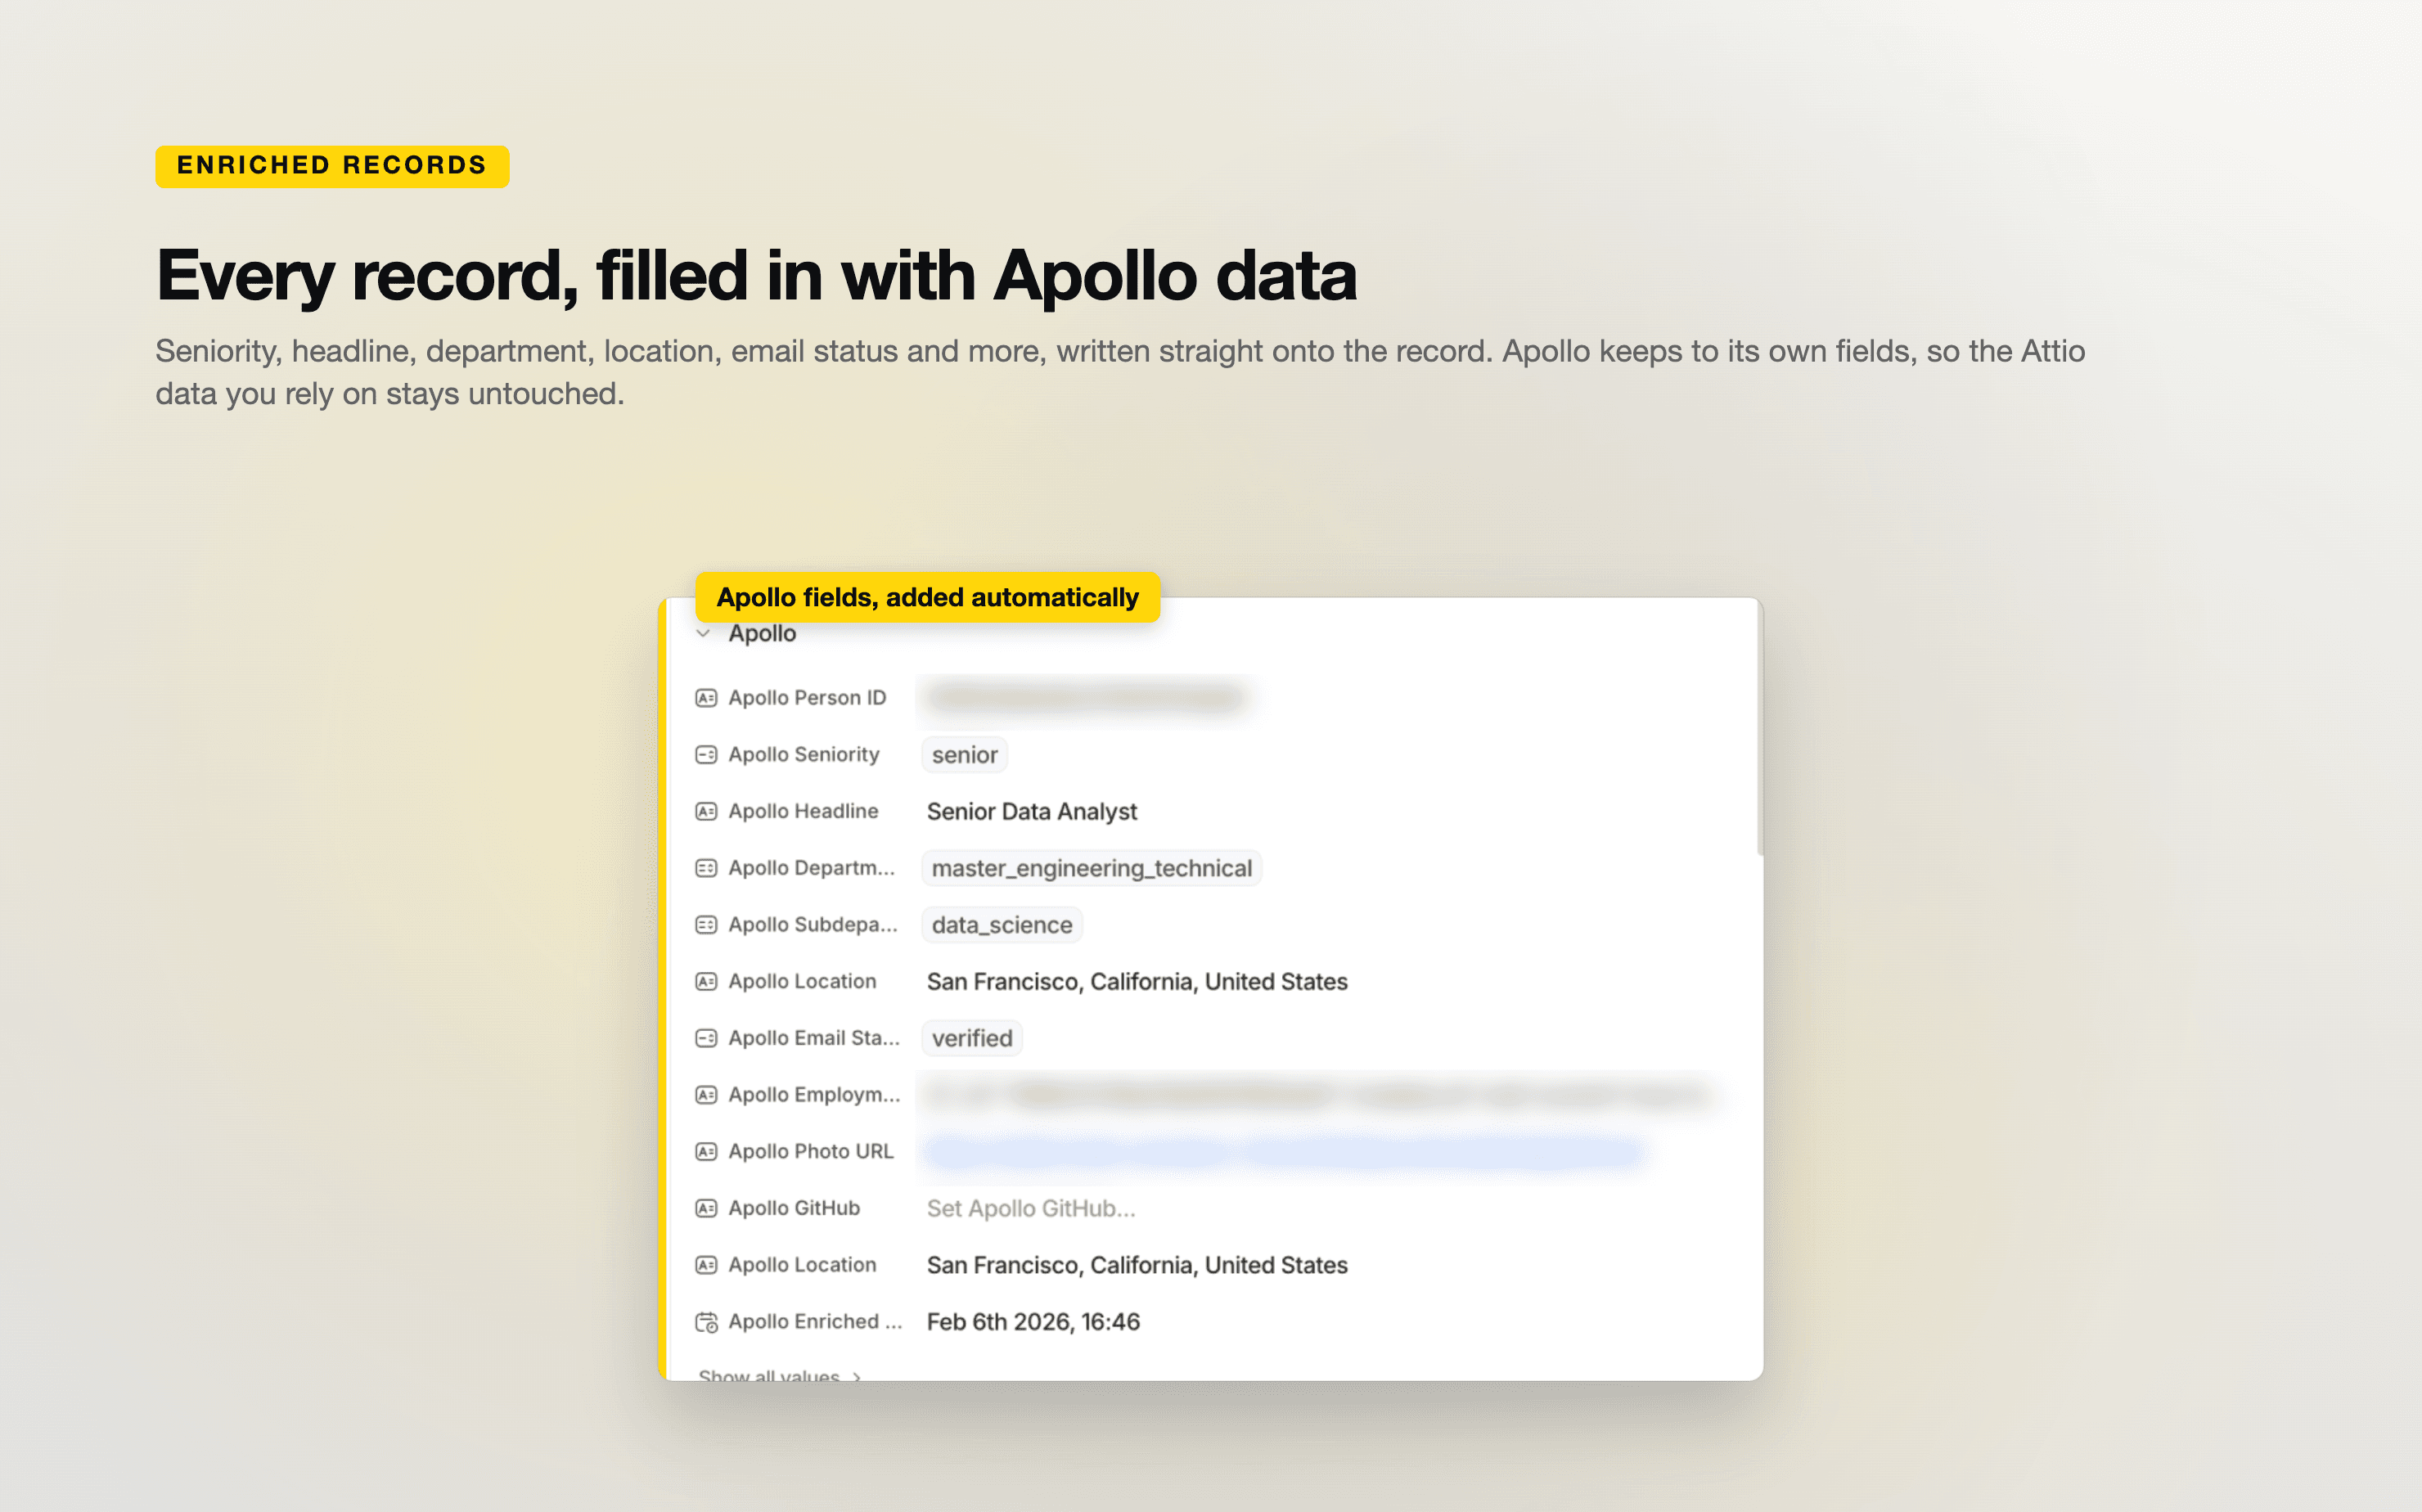Click San Francisco location value below Apollo GitHub
The image size is (2422, 1512).
[x=1137, y=1265]
